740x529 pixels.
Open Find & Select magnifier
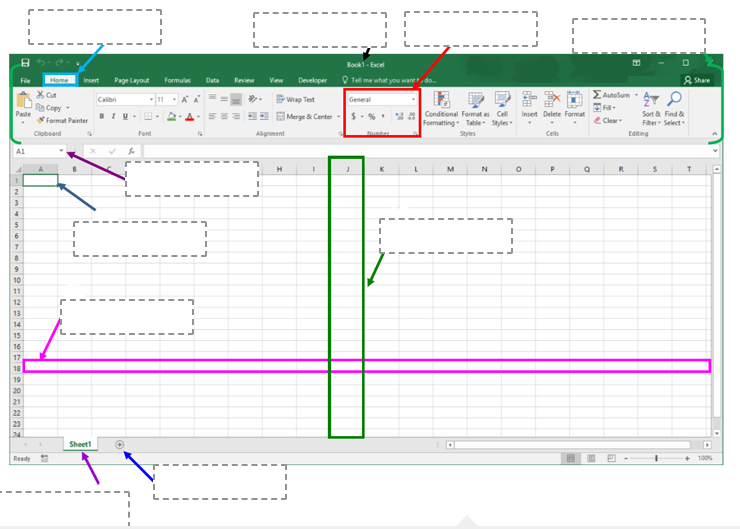click(x=674, y=100)
